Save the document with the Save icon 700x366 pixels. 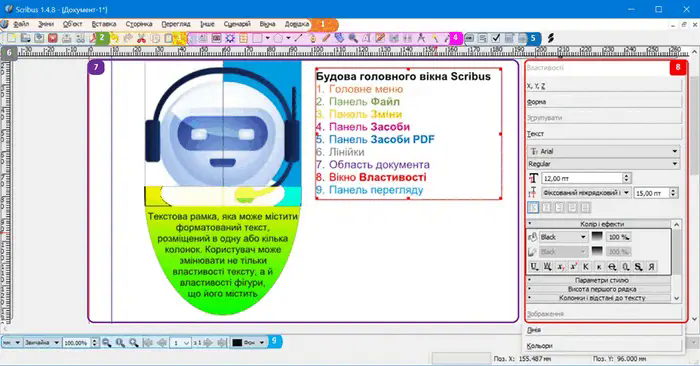39,38
